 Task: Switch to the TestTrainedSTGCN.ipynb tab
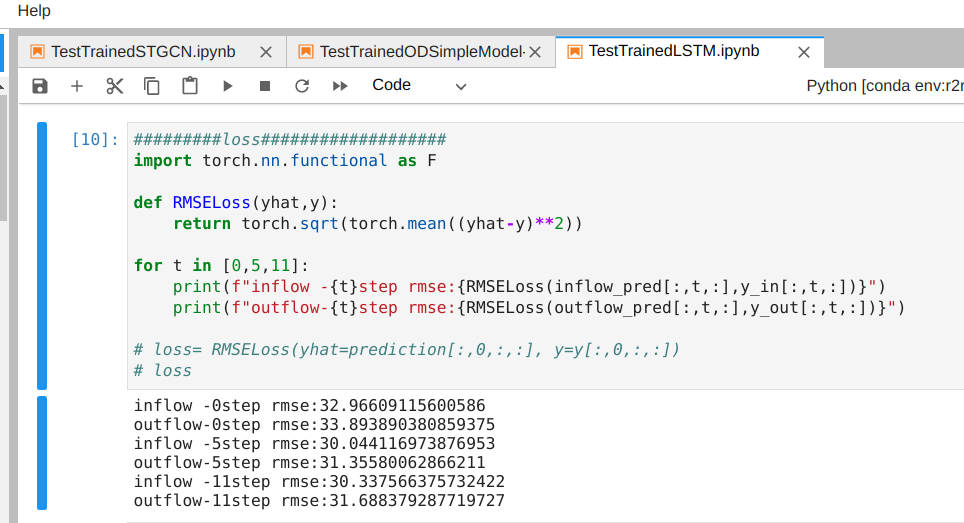pyautogui.click(x=142, y=51)
